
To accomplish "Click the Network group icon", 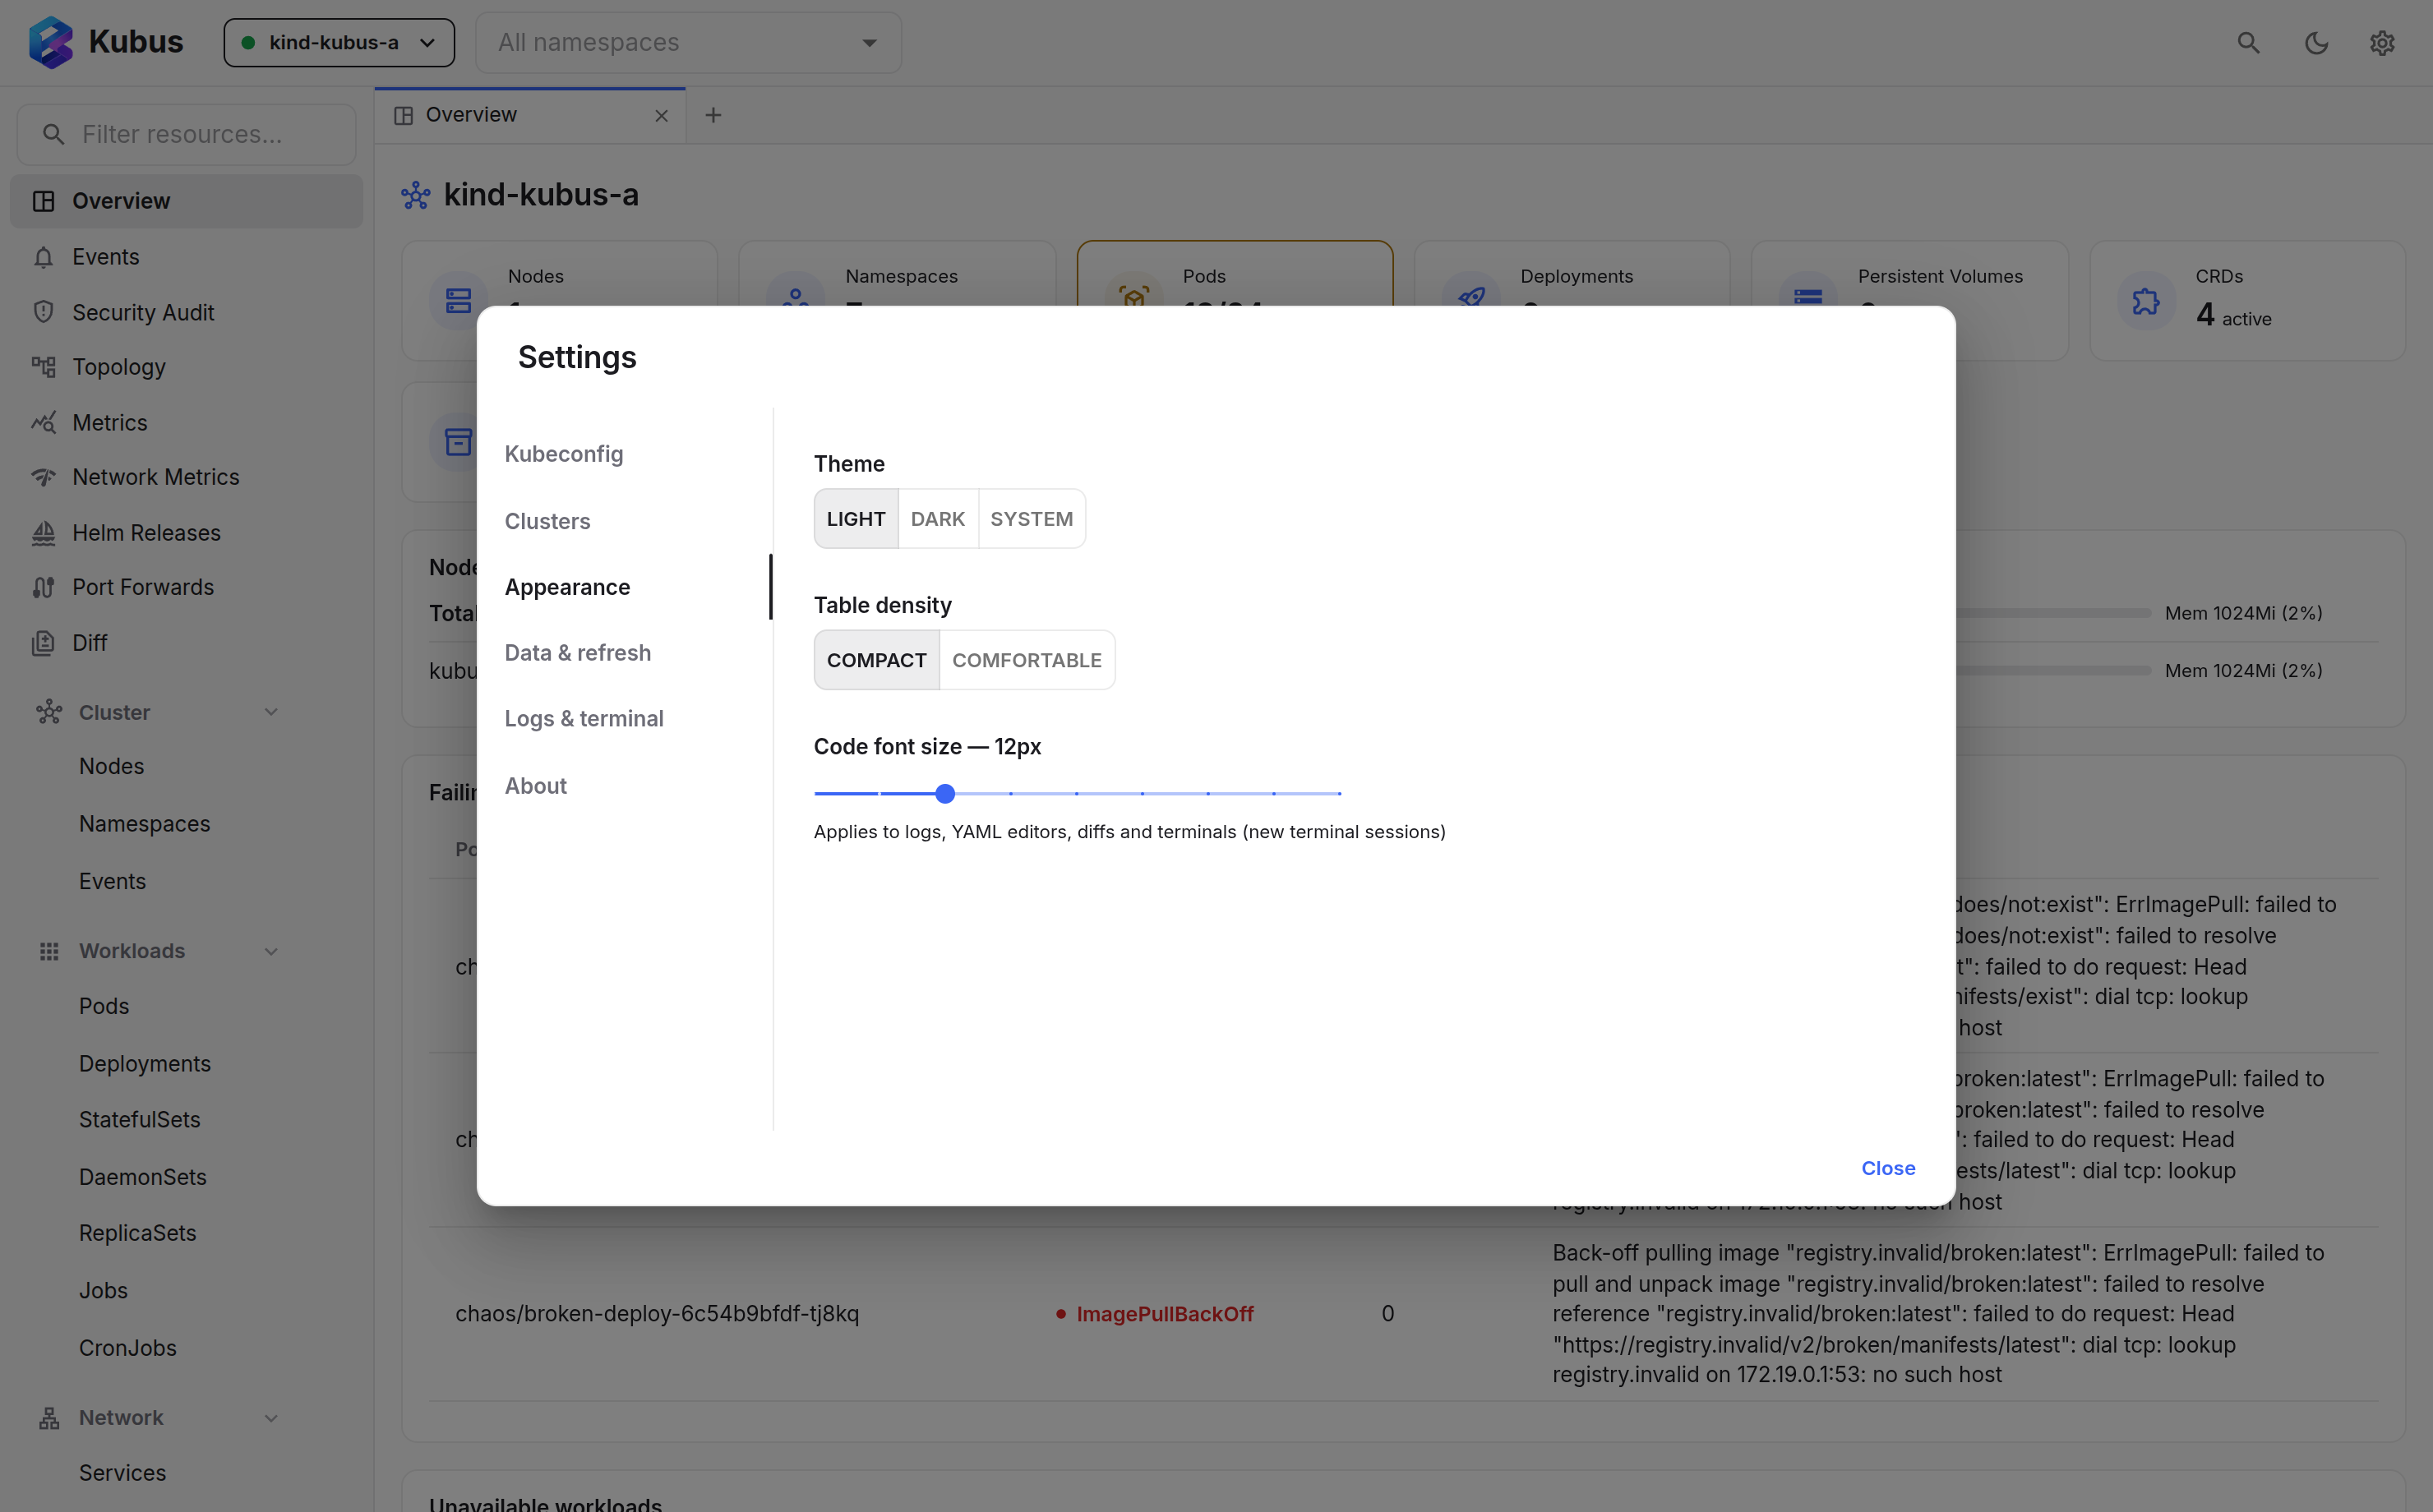I will point(49,1418).
